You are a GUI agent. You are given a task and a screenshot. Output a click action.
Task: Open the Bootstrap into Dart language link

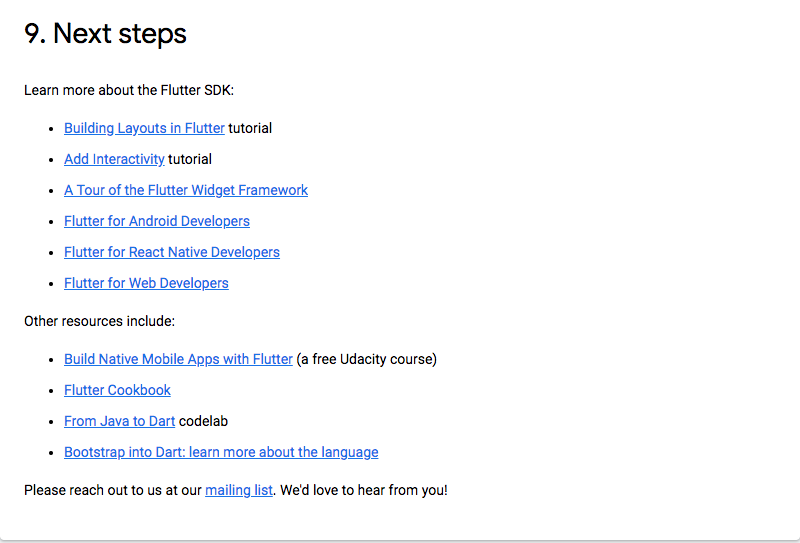[221, 452]
